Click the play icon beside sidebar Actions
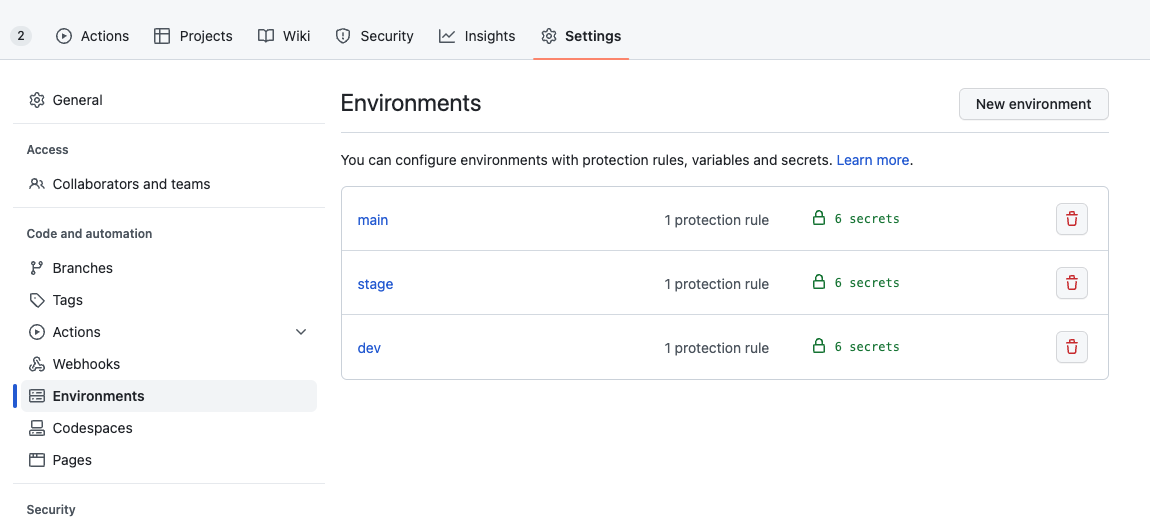Viewport: 1150px width, 519px height. click(37, 332)
